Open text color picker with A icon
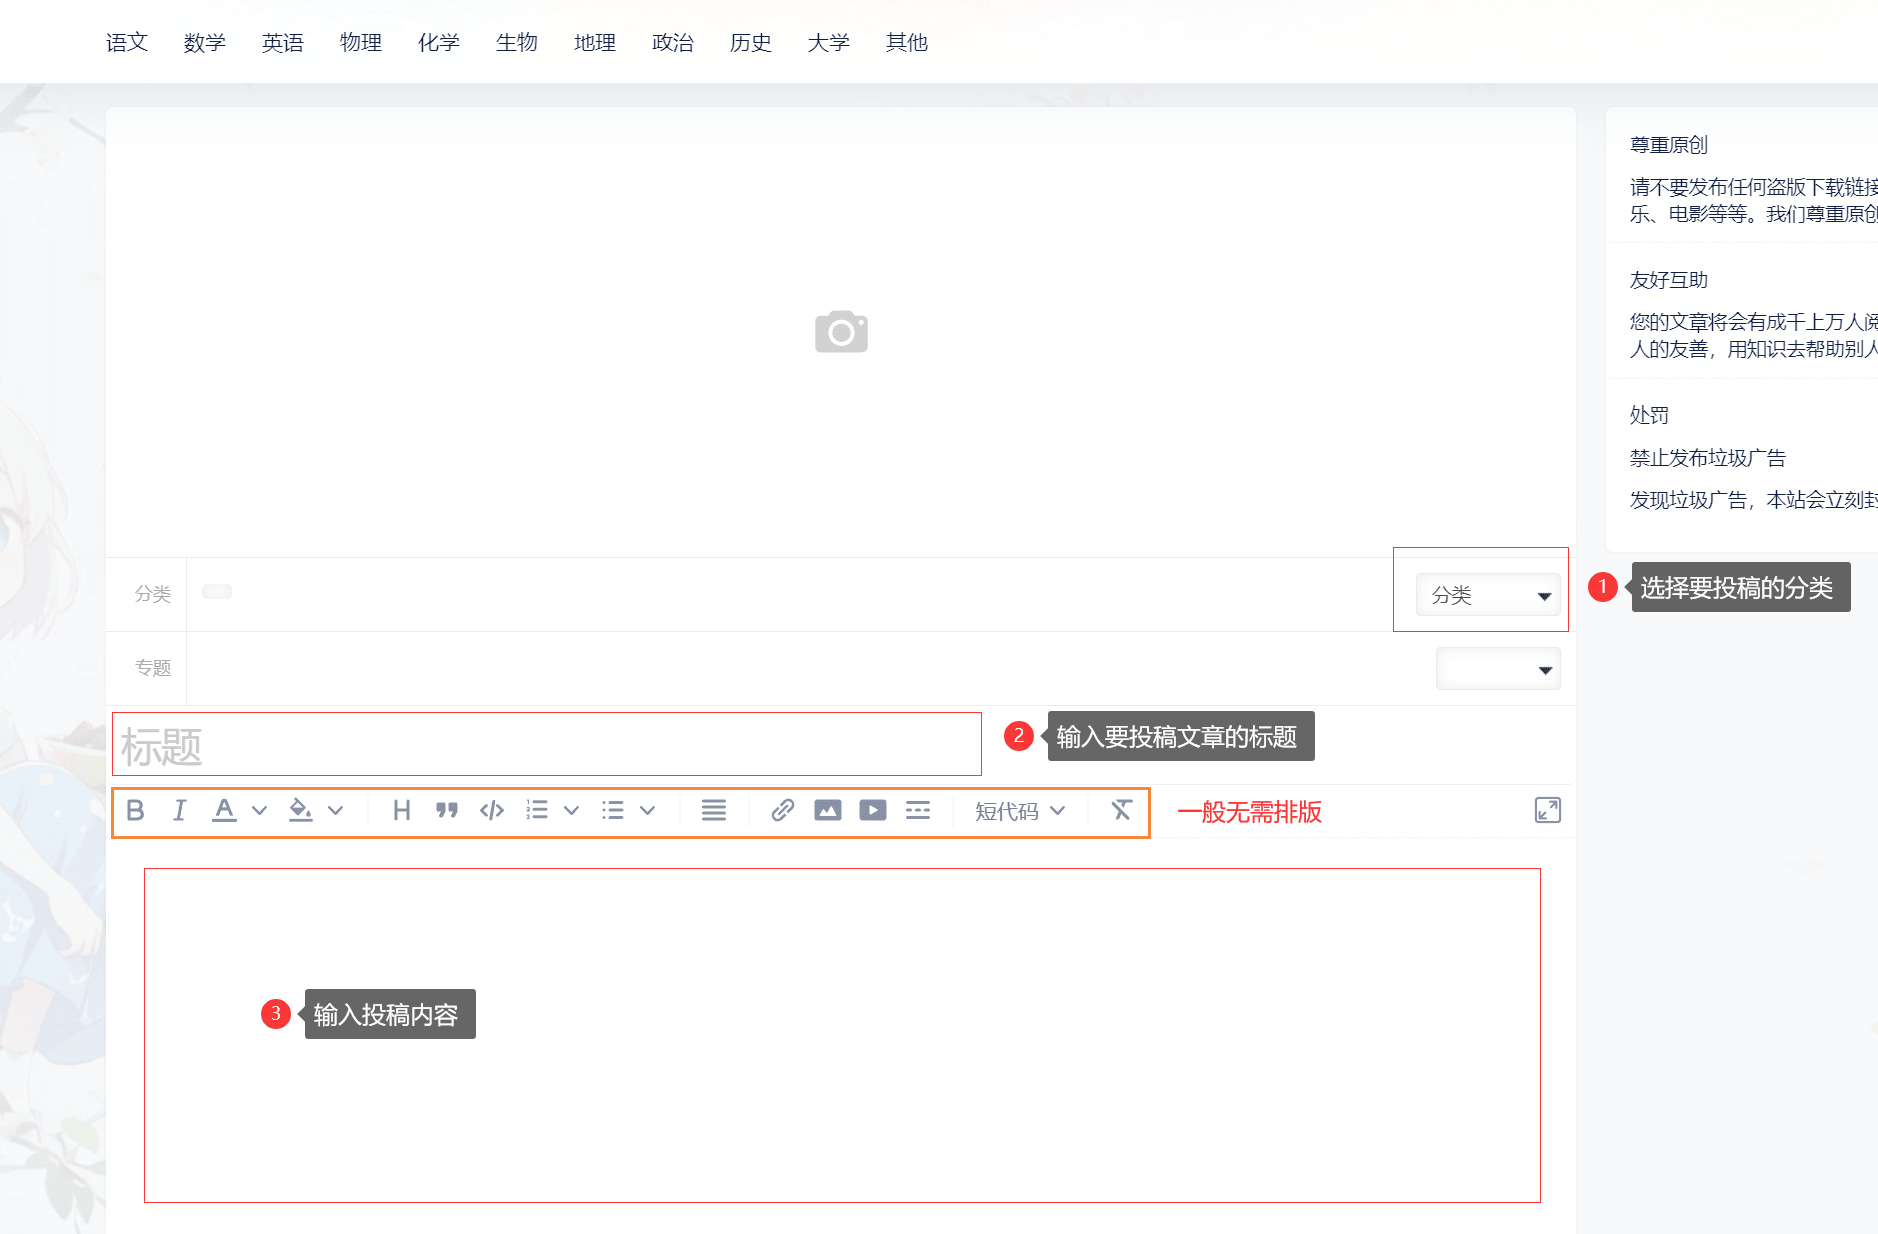Image resolution: width=1878 pixels, height=1234 pixels. tap(225, 810)
